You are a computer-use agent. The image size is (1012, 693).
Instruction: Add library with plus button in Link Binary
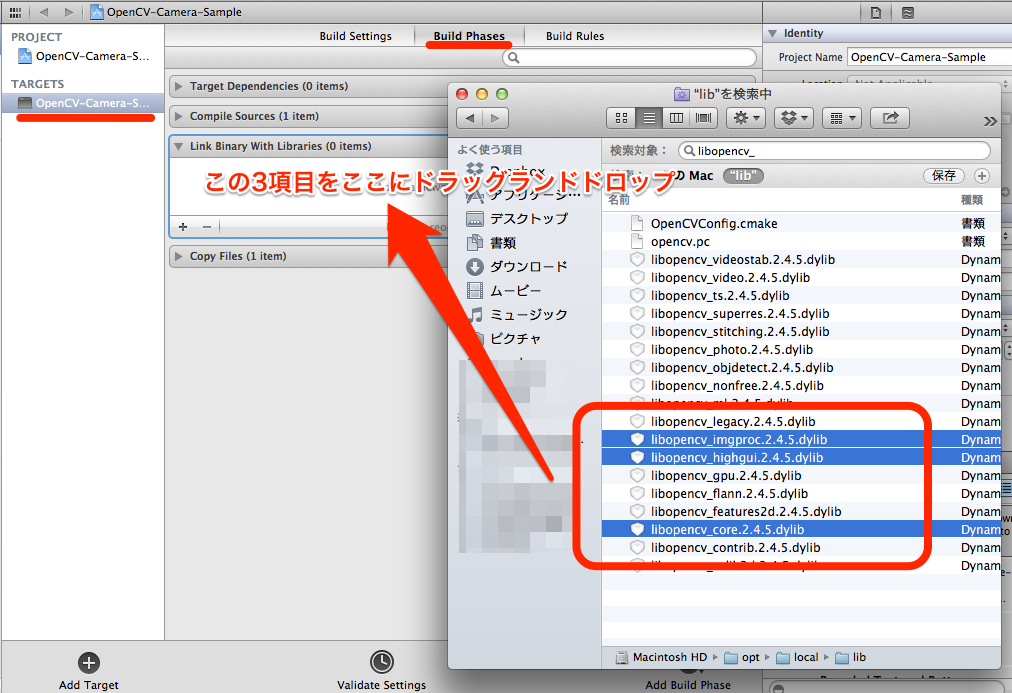183,226
